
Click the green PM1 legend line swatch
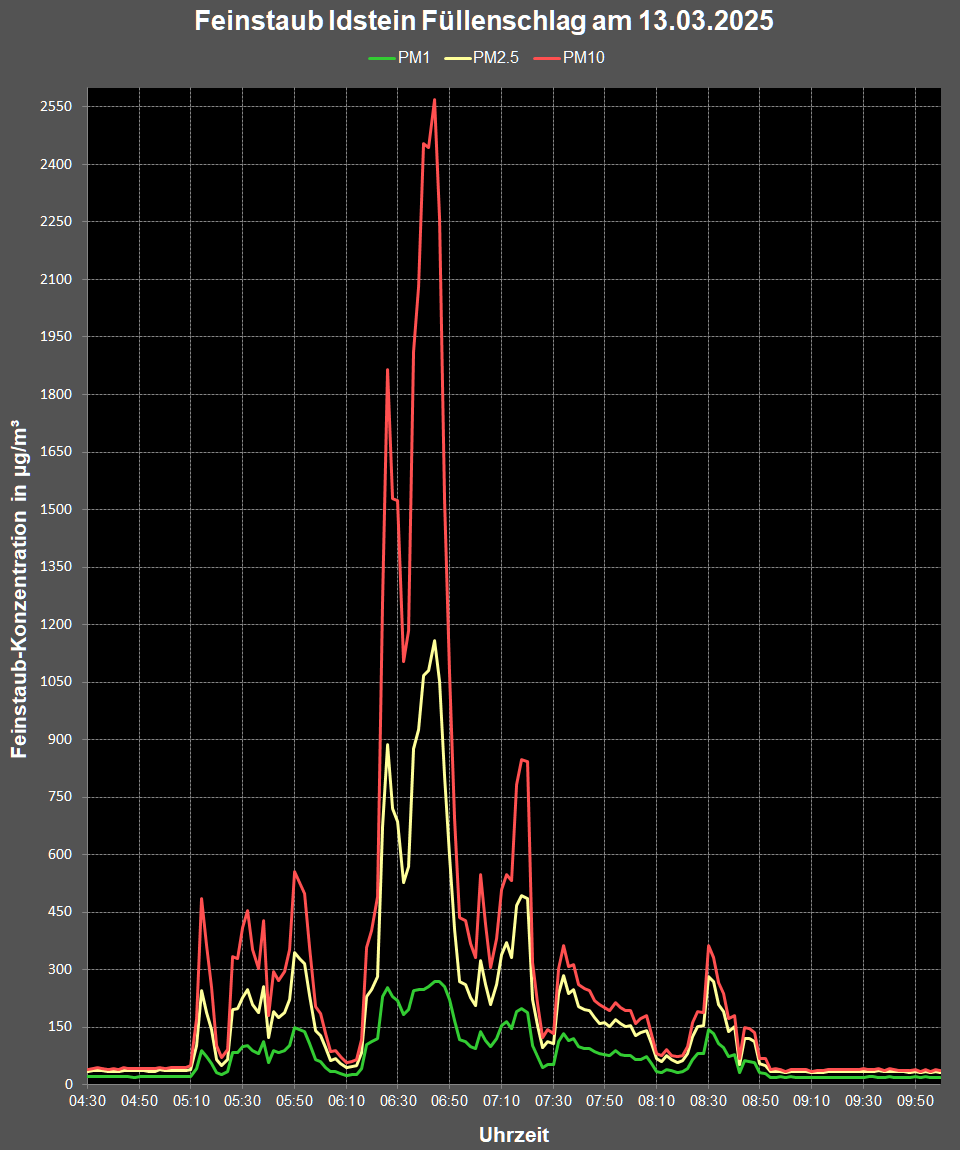pos(382,58)
